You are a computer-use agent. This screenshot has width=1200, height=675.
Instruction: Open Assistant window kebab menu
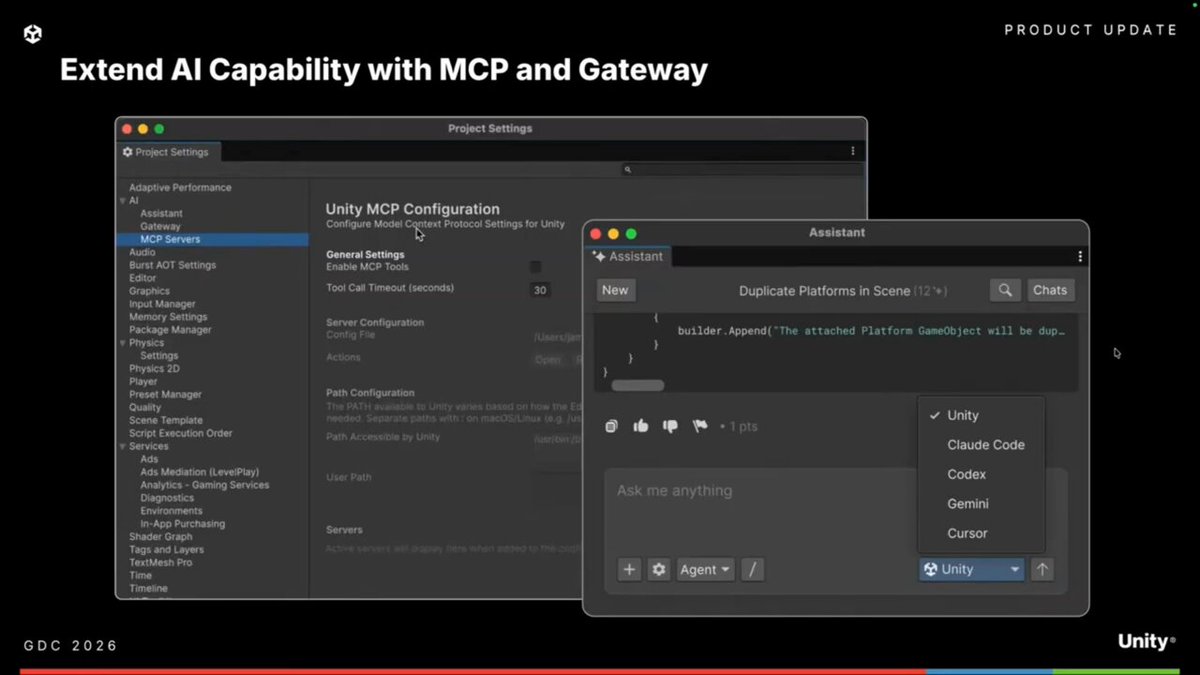[x=1080, y=257]
